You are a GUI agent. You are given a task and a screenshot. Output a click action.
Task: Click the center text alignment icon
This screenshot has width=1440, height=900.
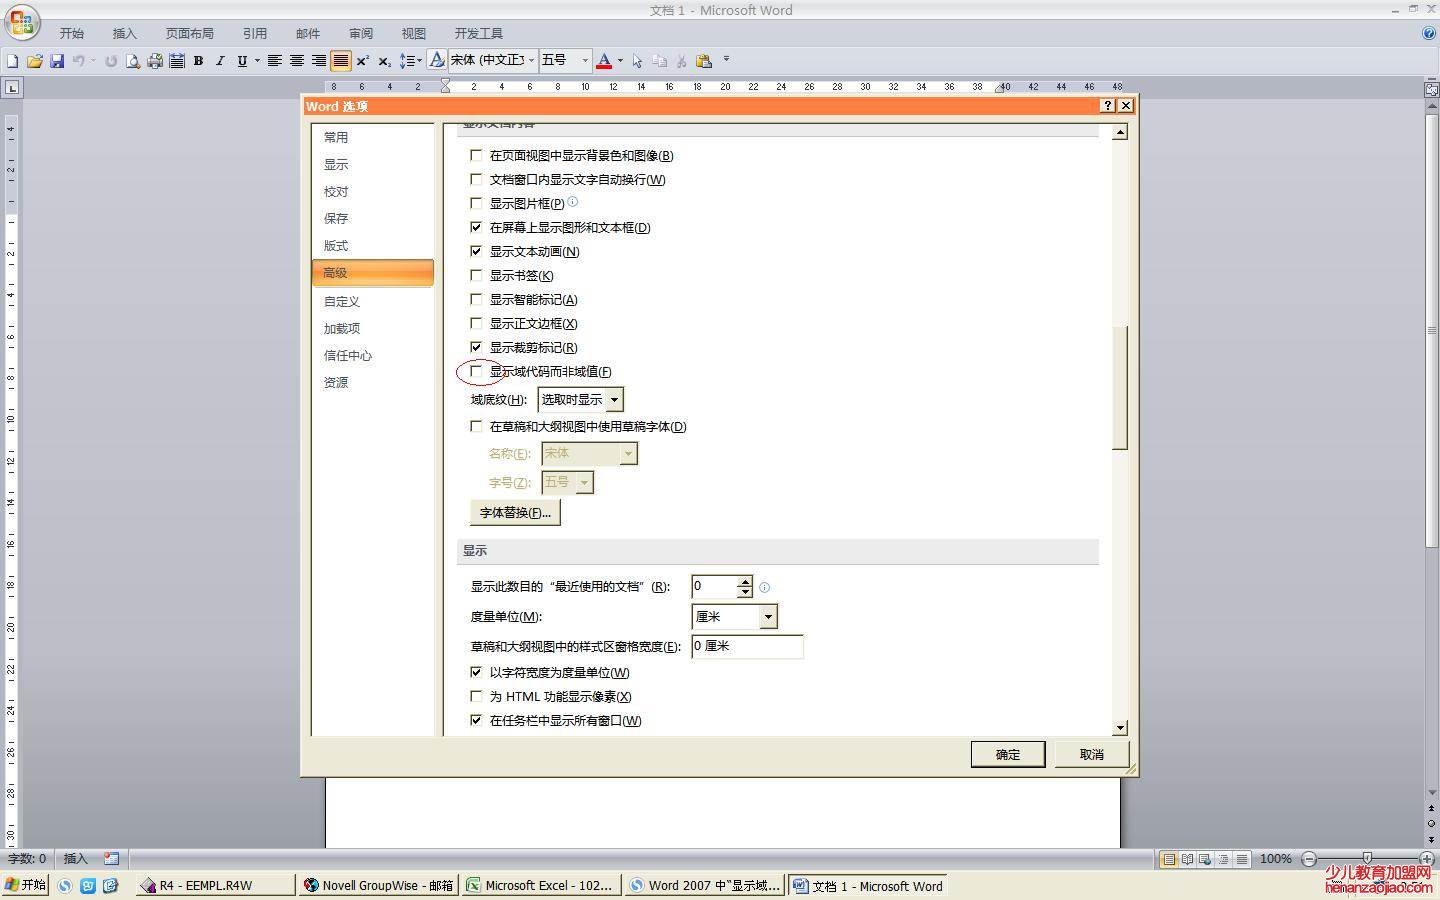tap(297, 61)
